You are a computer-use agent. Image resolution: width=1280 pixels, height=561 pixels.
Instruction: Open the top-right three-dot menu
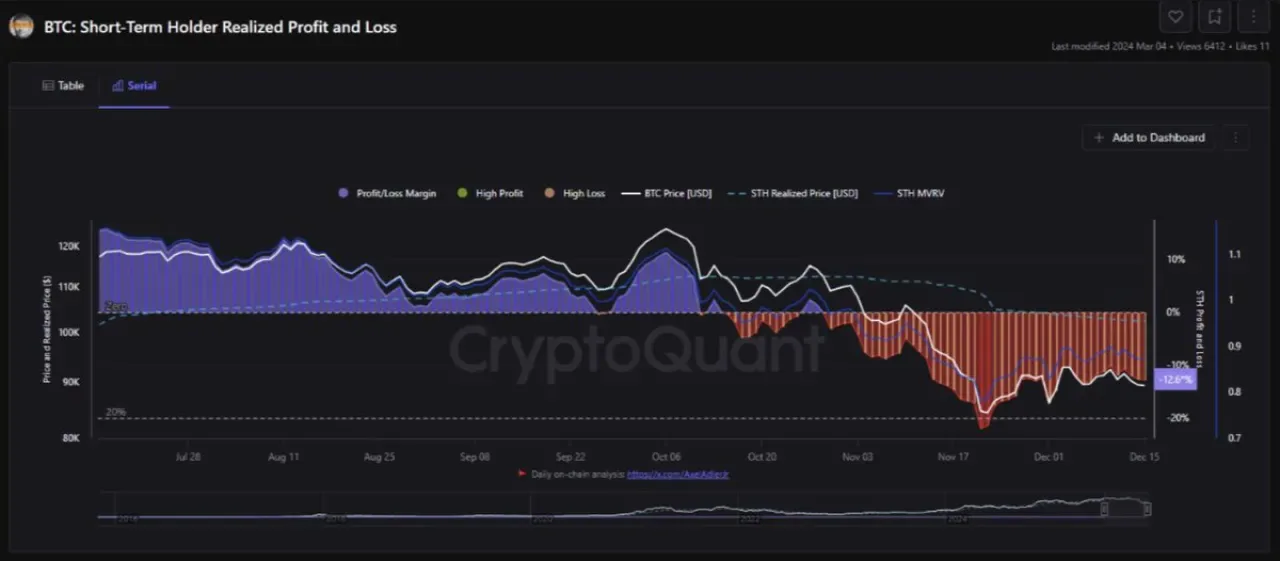[1254, 16]
